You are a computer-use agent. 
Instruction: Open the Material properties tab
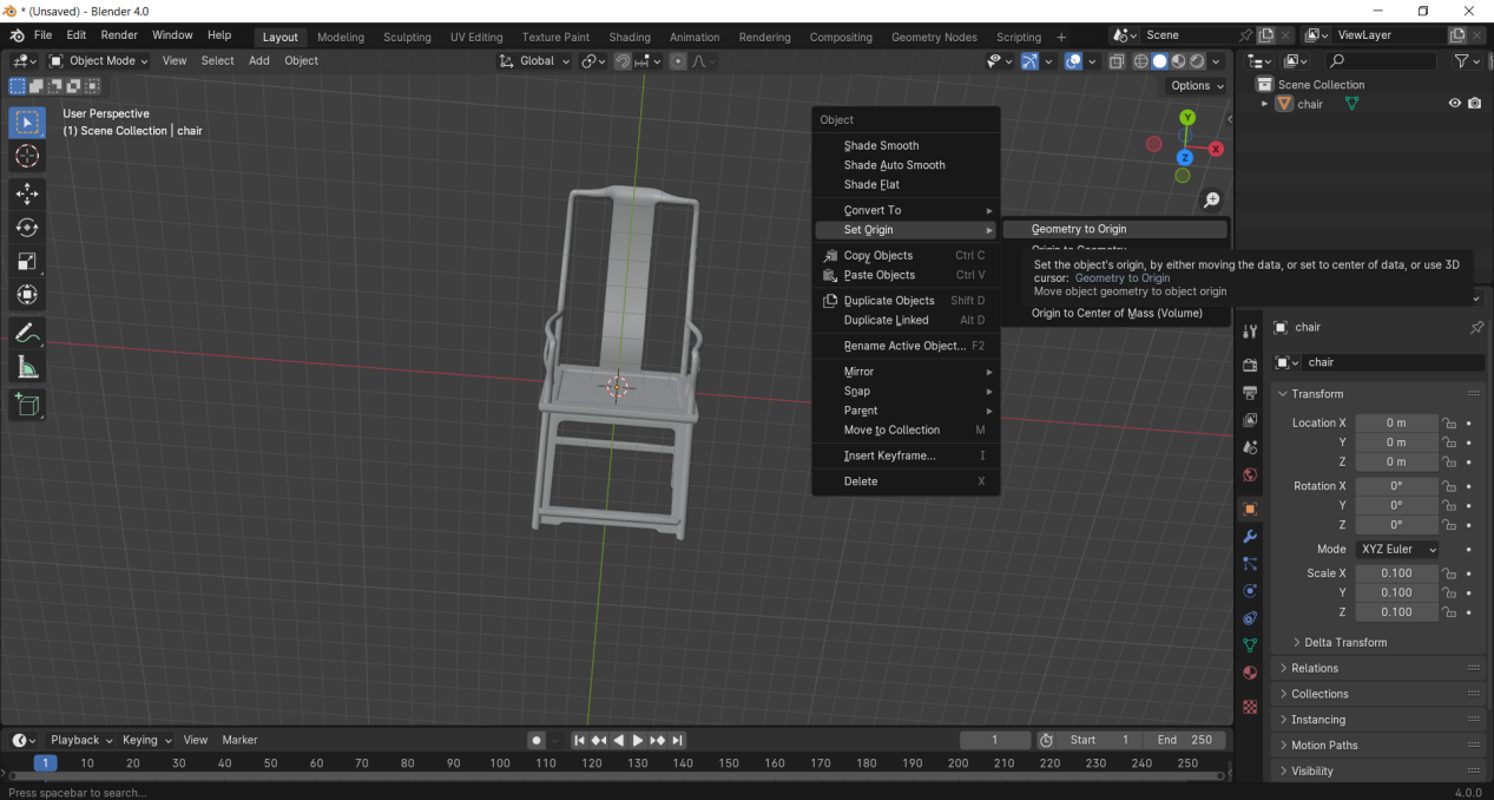1249,673
